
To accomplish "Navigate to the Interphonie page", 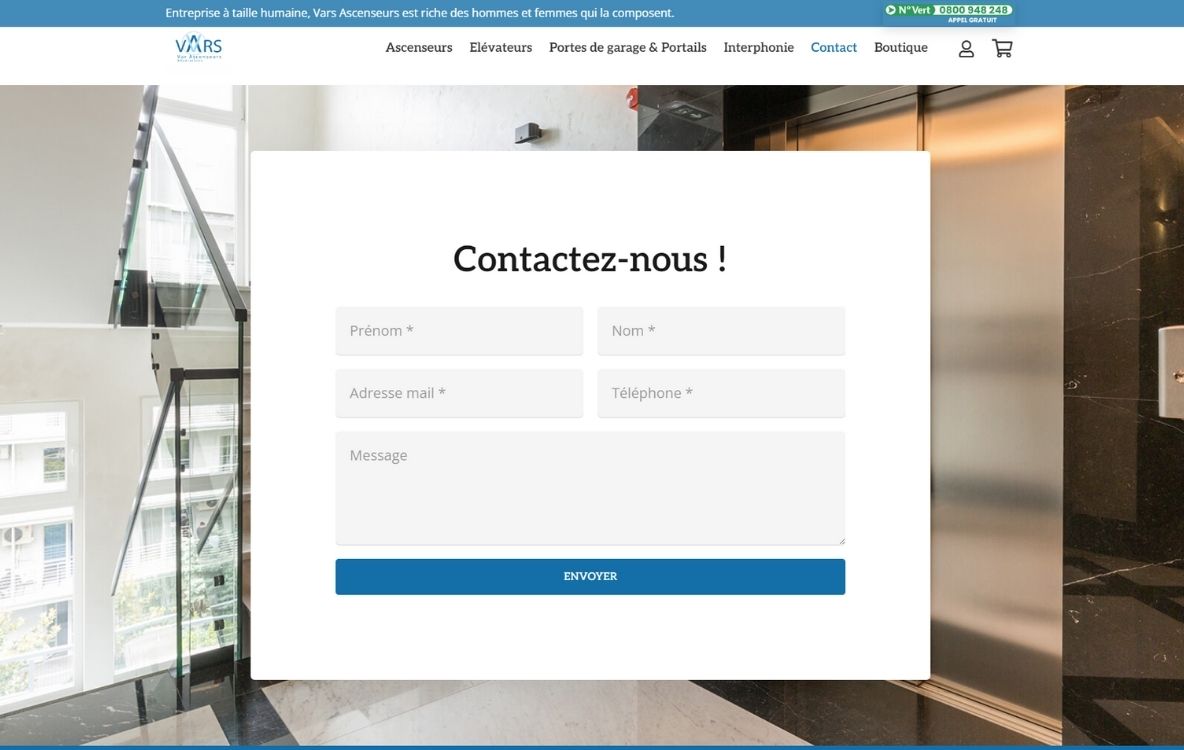I will (x=758, y=48).
